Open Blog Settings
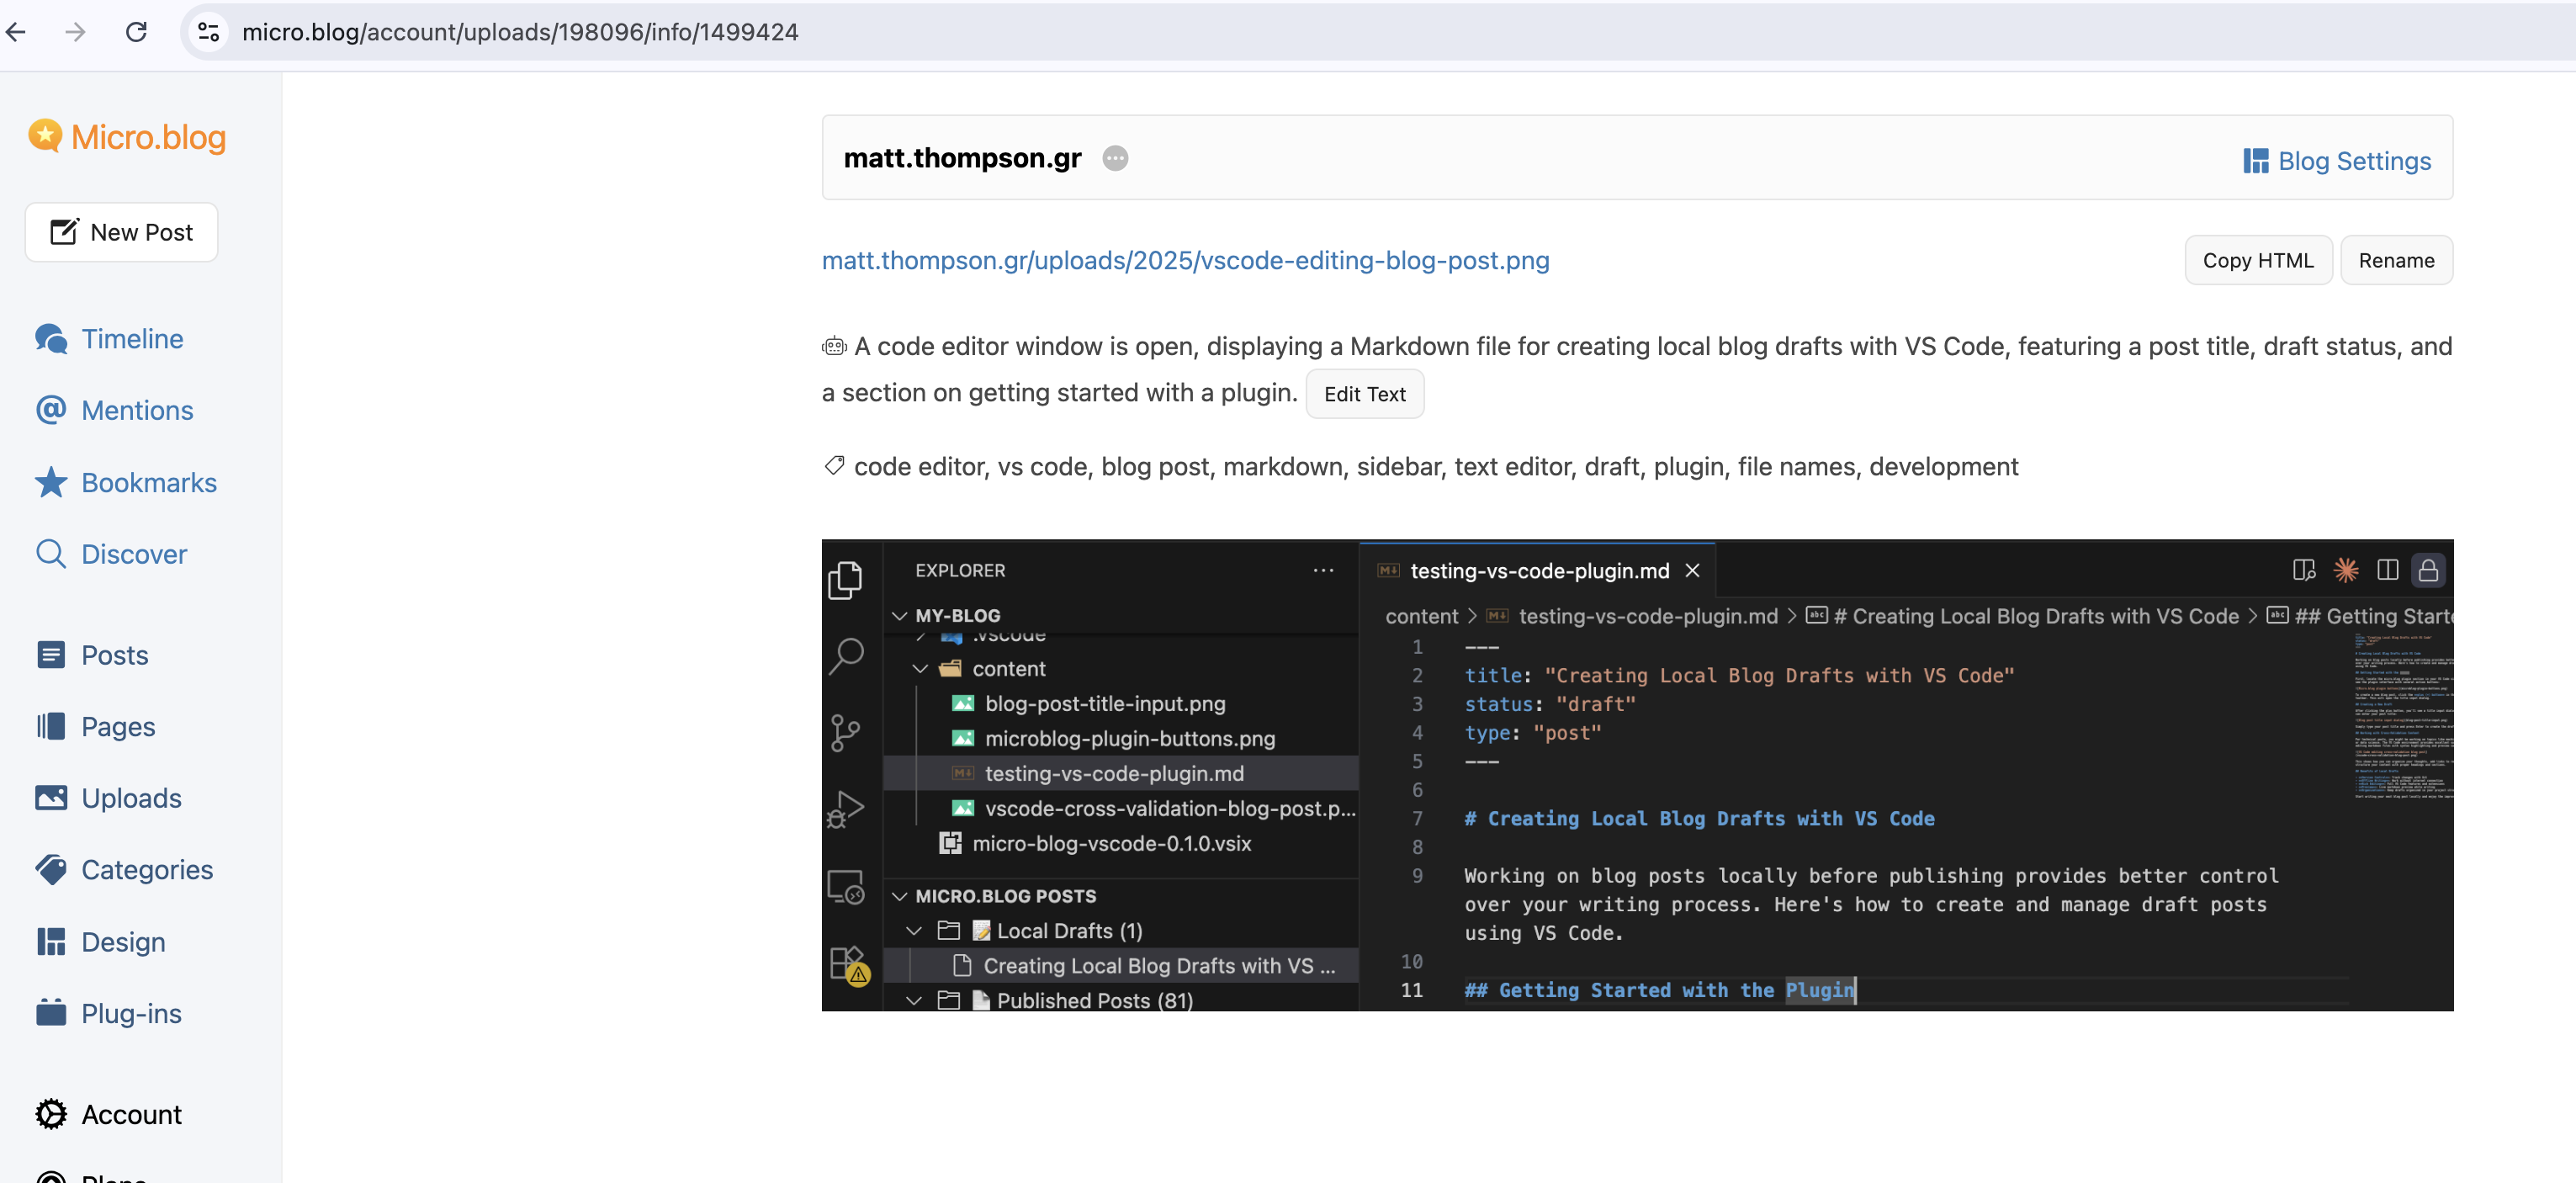The width and height of the screenshot is (2576, 1183). (2336, 161)
